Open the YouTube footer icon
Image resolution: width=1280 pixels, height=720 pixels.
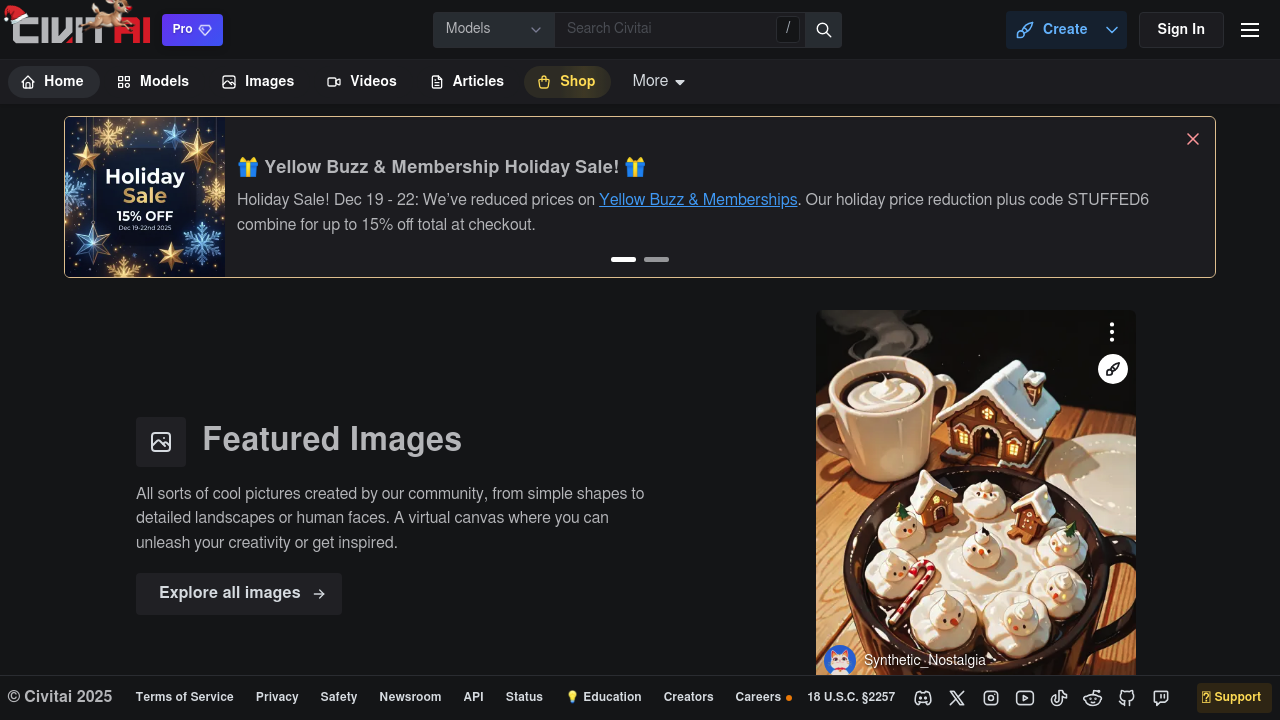1025,698
